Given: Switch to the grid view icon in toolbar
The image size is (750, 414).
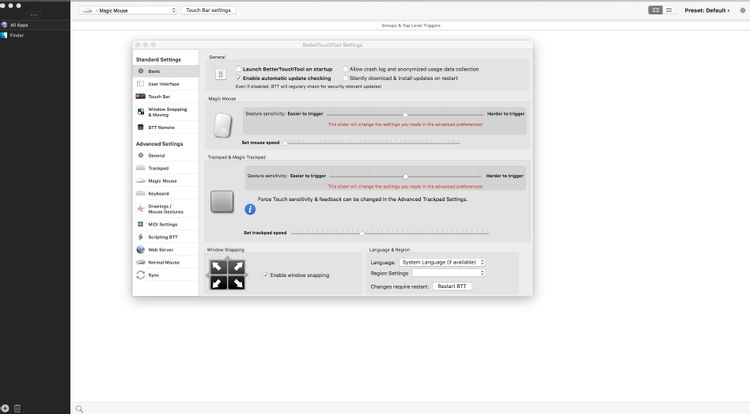Looking at the screenshot, I should click(655, 10).
